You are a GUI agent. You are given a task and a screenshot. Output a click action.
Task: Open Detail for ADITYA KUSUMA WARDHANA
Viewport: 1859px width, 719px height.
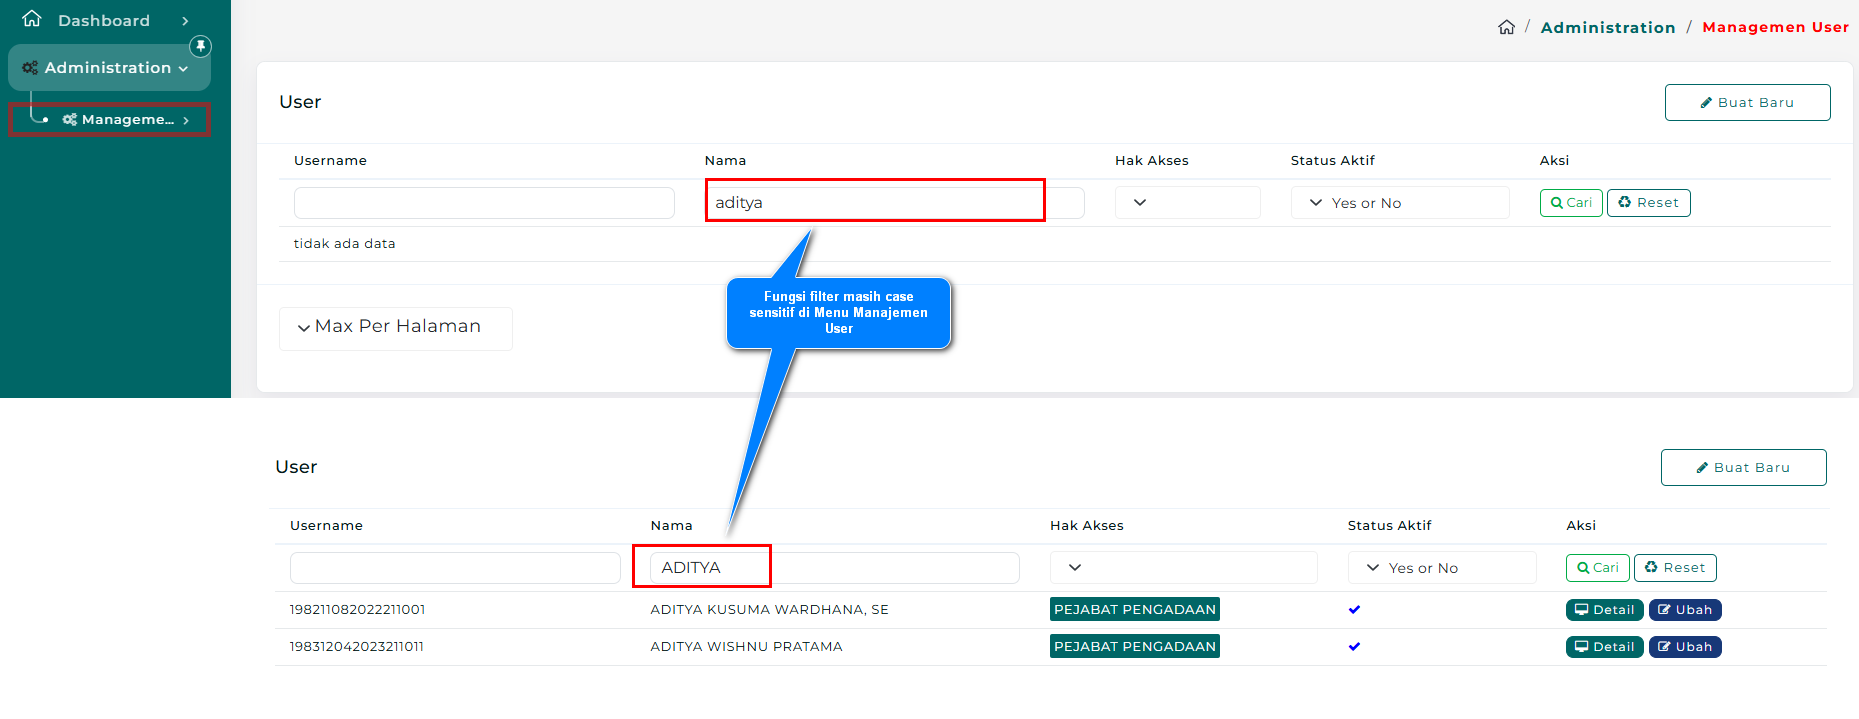coord(1604,610)
